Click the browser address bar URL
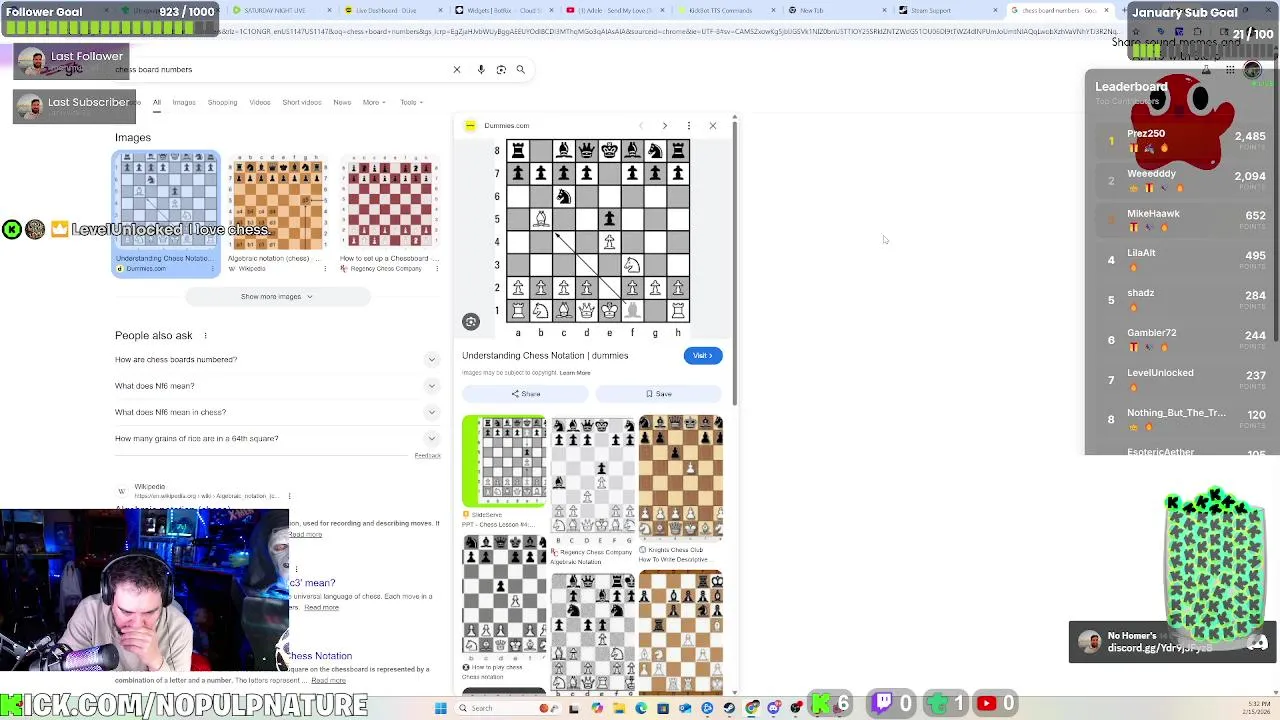1280x720 pixels. click(x=640, y=32)
